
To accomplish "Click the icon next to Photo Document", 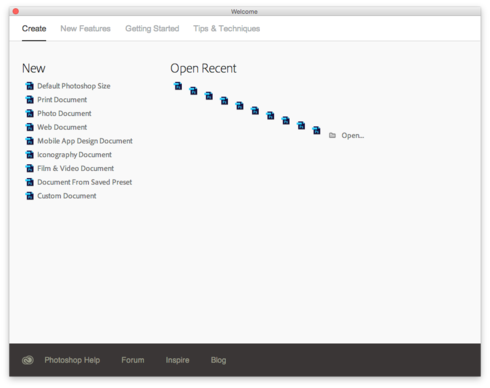I will pyautogui.click(x=30, y=113).
